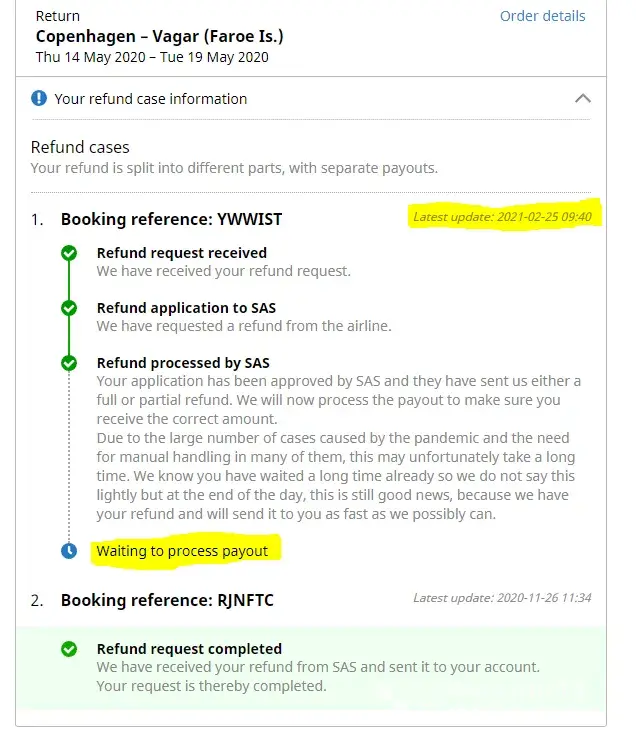This screenshot has height=743, width=636.
Task: Click the 'Your refund case information' header text
Action: (150, 99)
